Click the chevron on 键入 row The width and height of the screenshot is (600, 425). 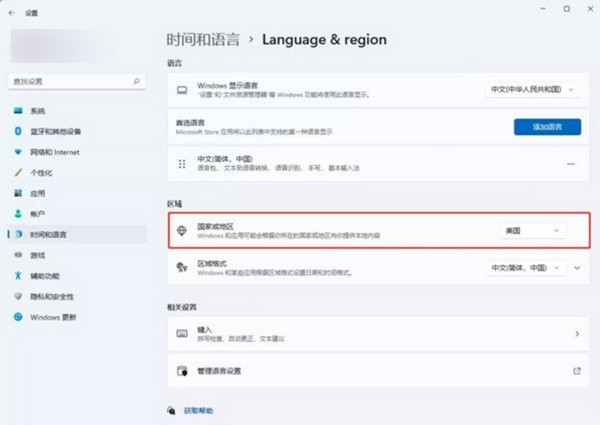click(577, 334)
